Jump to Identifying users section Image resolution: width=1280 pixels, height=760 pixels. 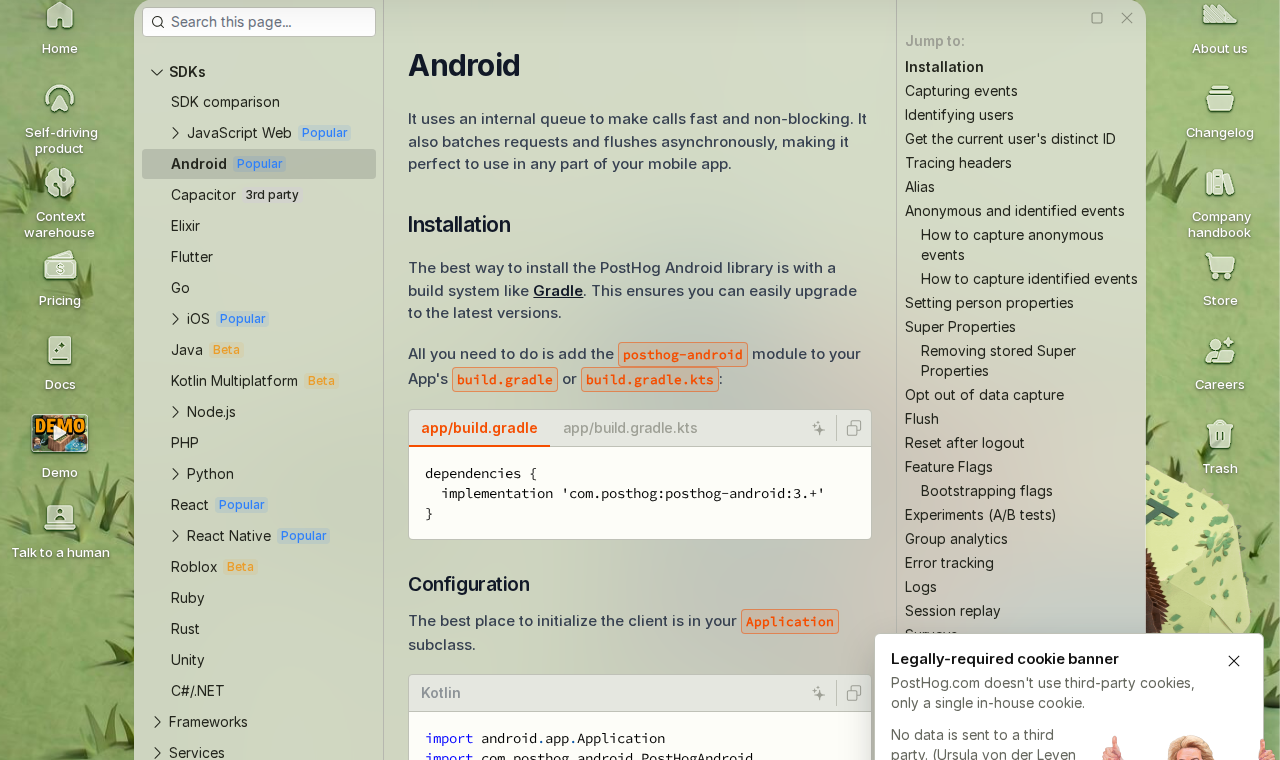[959, 115]
